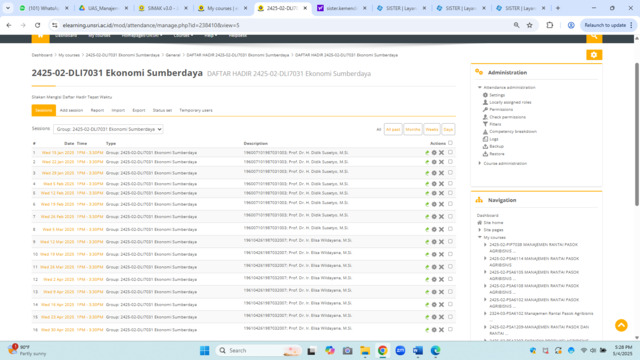
Task: Switch to the Status set tab
Action: click(162, 110)
